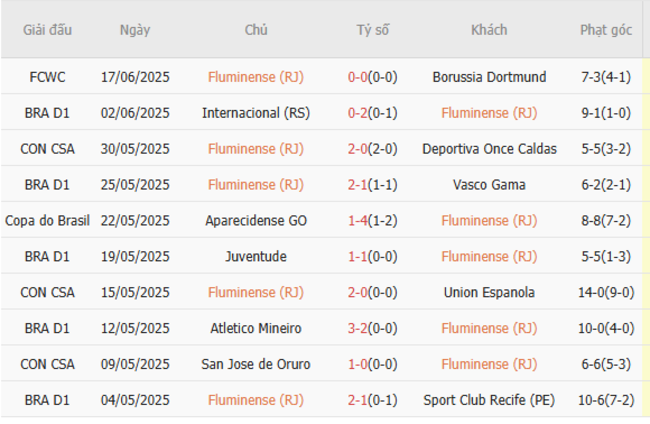Select the 17/06/2025 date cell

(135, 76)
